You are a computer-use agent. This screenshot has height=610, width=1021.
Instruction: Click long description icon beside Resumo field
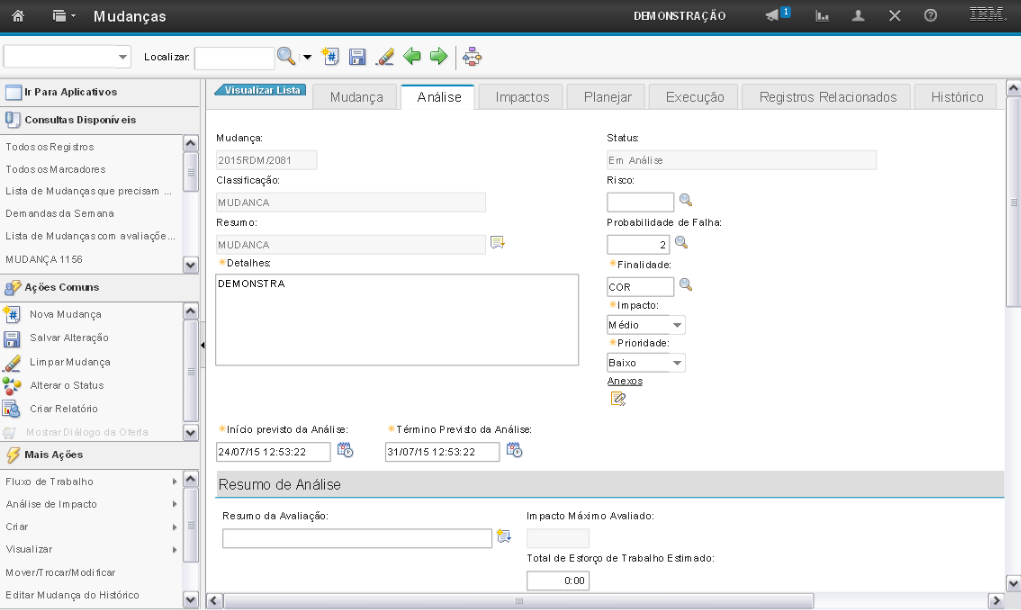coord(497,243)
